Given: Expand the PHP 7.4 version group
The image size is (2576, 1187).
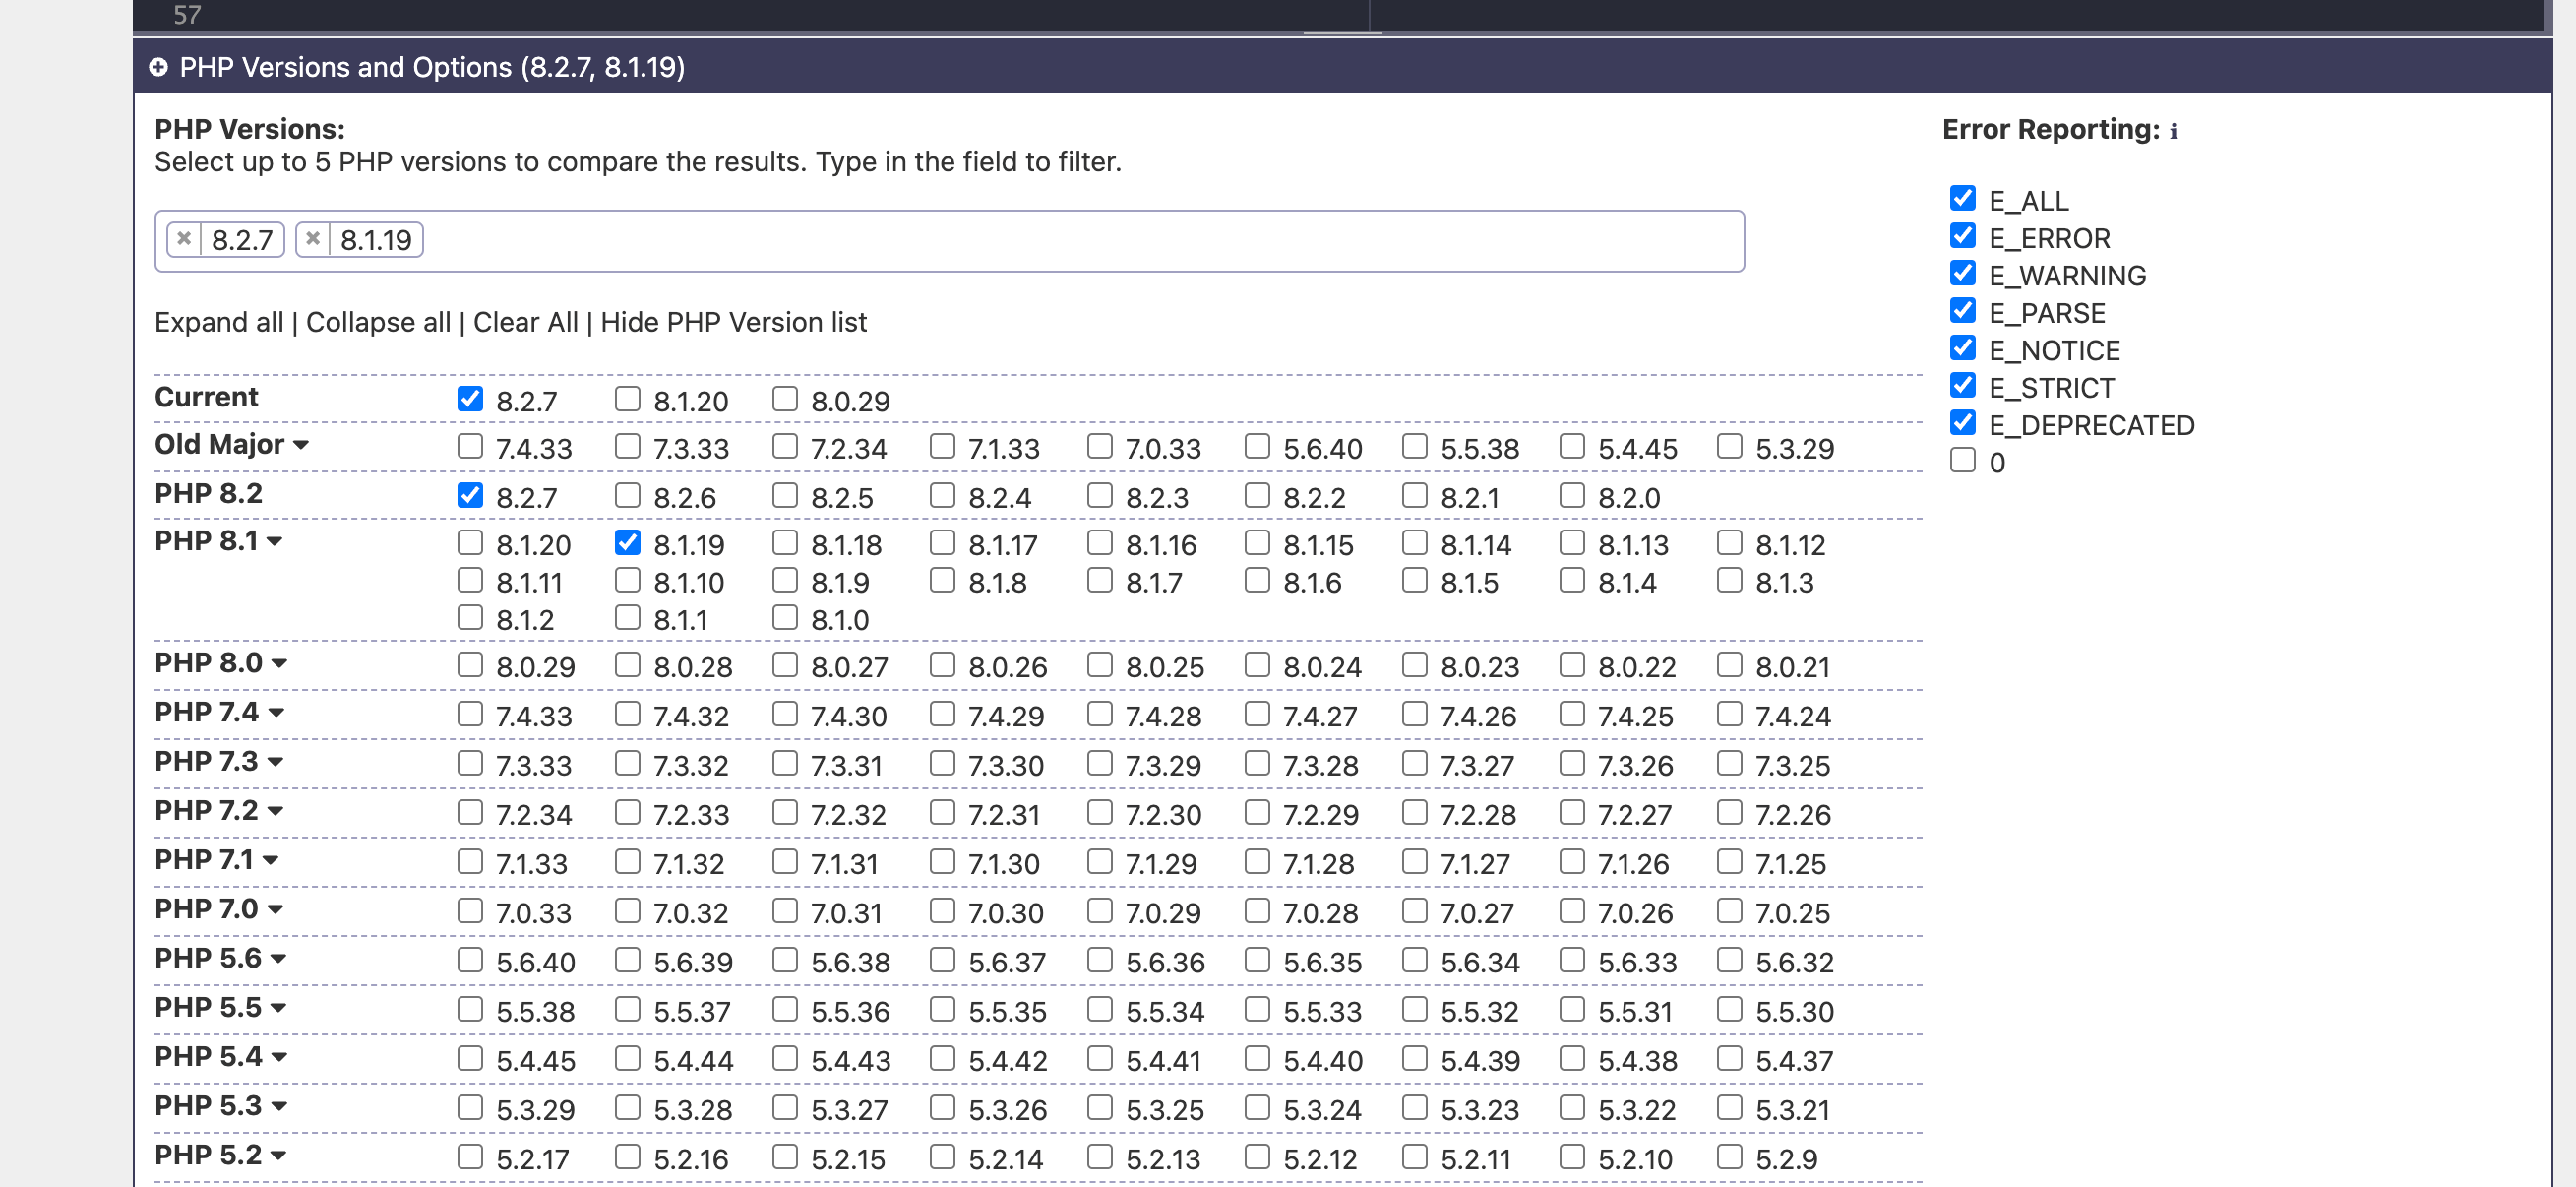Looking at the screenshot, I should 277,713.
